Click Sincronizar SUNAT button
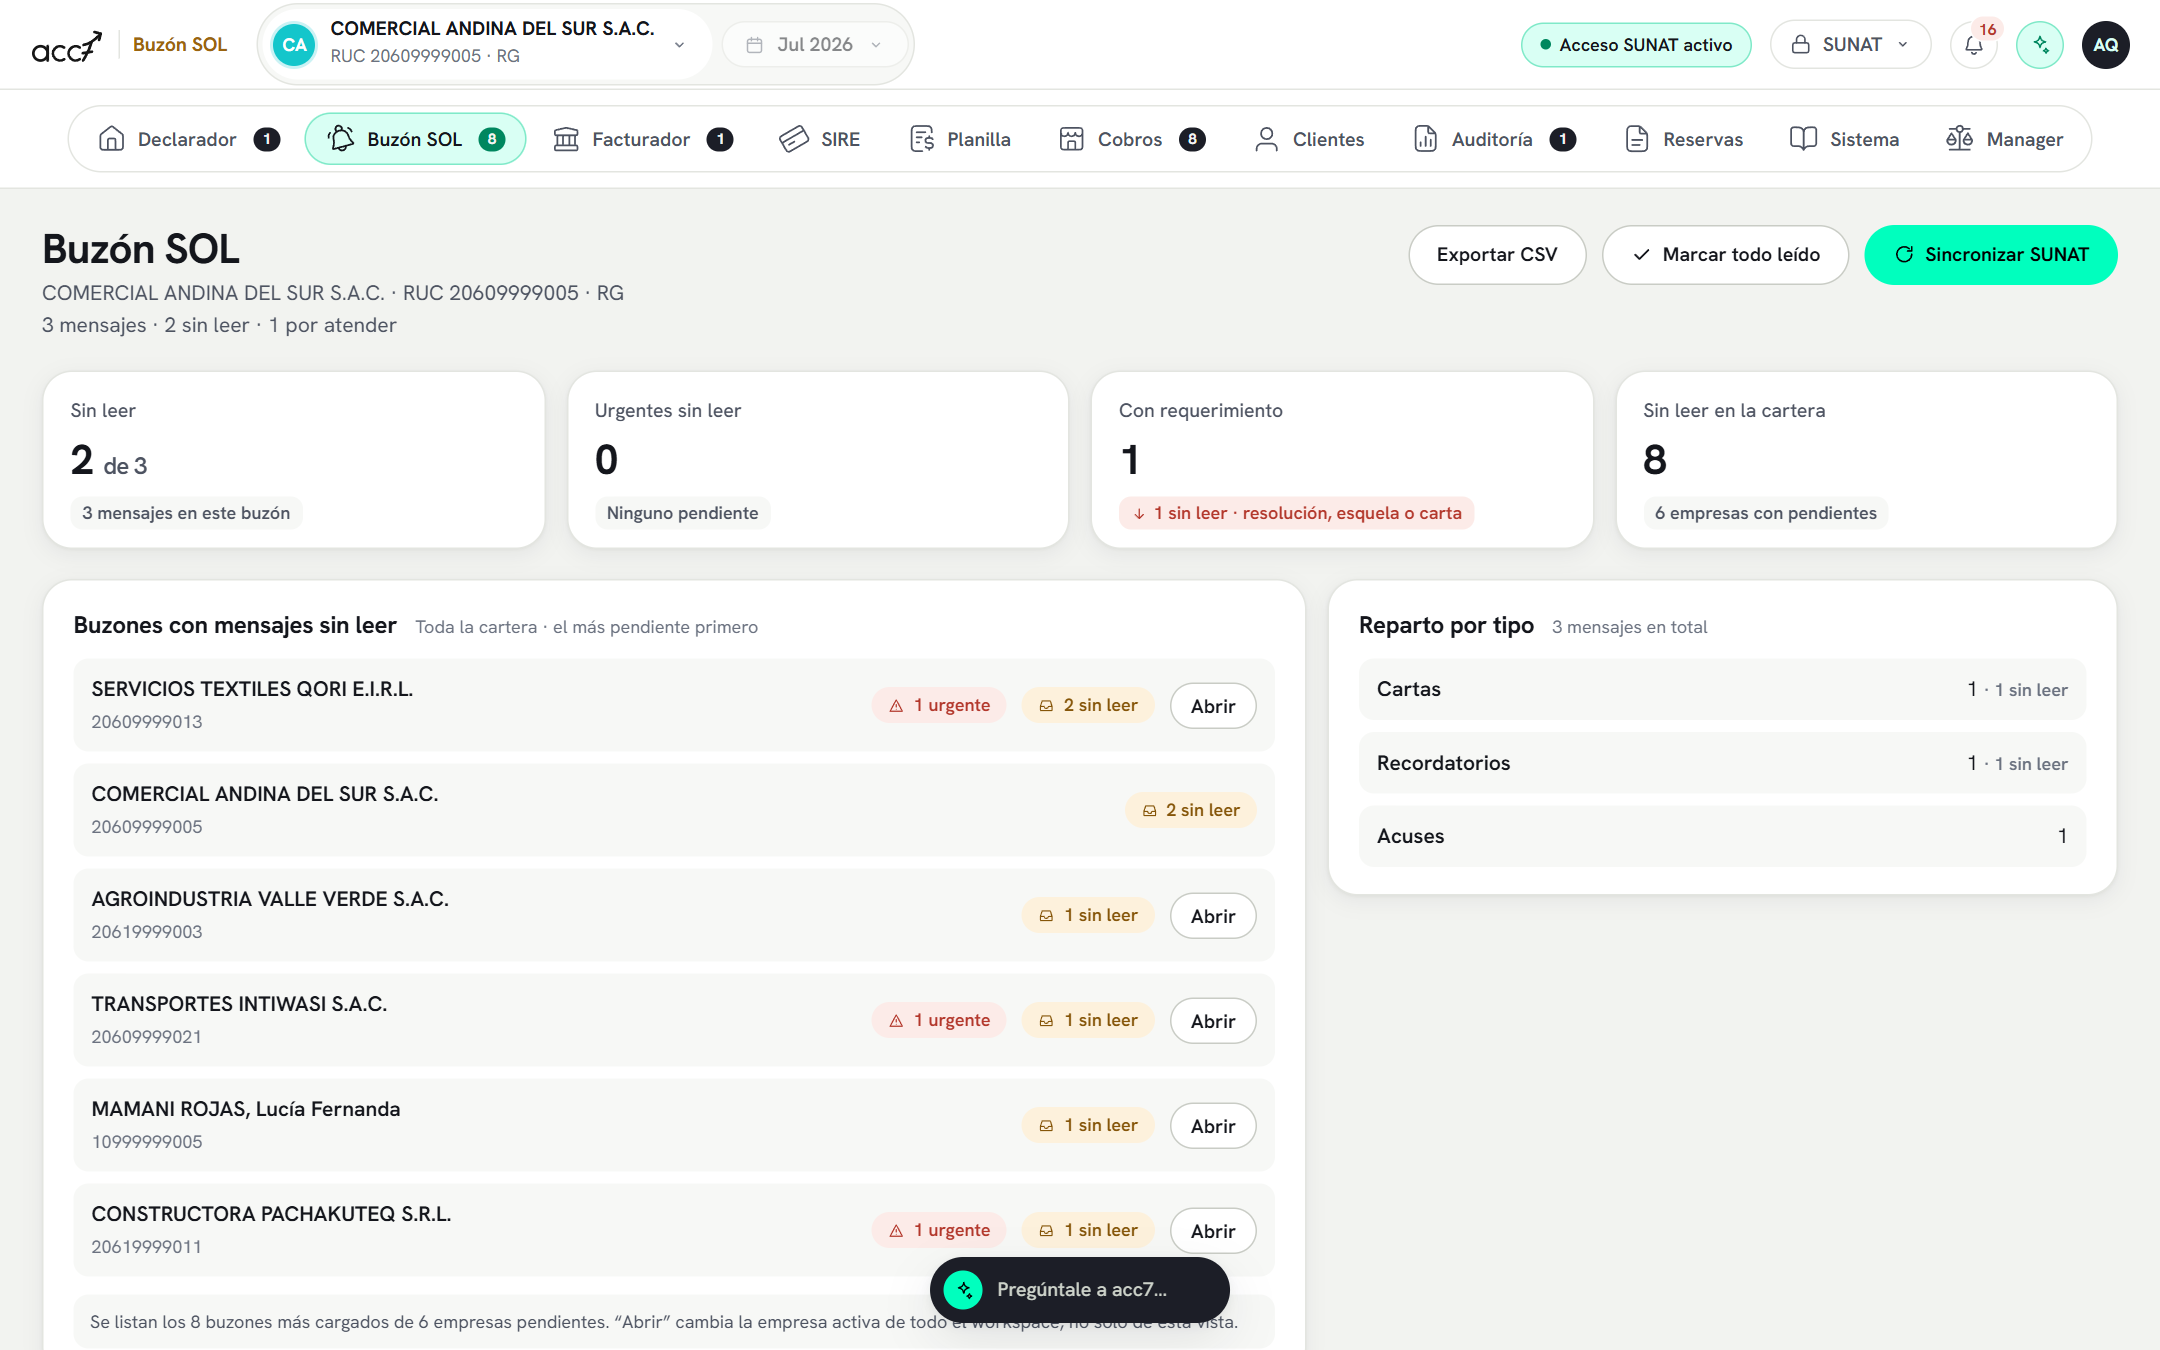 coord(1991,255)
